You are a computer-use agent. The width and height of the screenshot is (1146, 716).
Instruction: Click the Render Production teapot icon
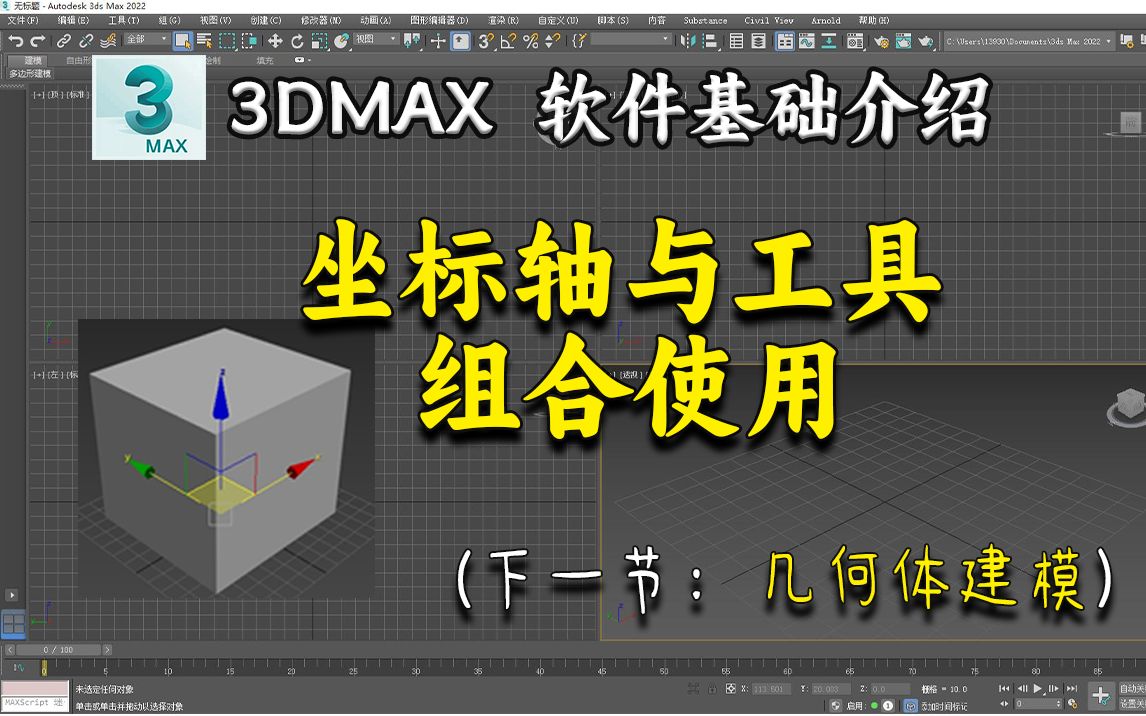pyautogui.click(x=925, y=40)
